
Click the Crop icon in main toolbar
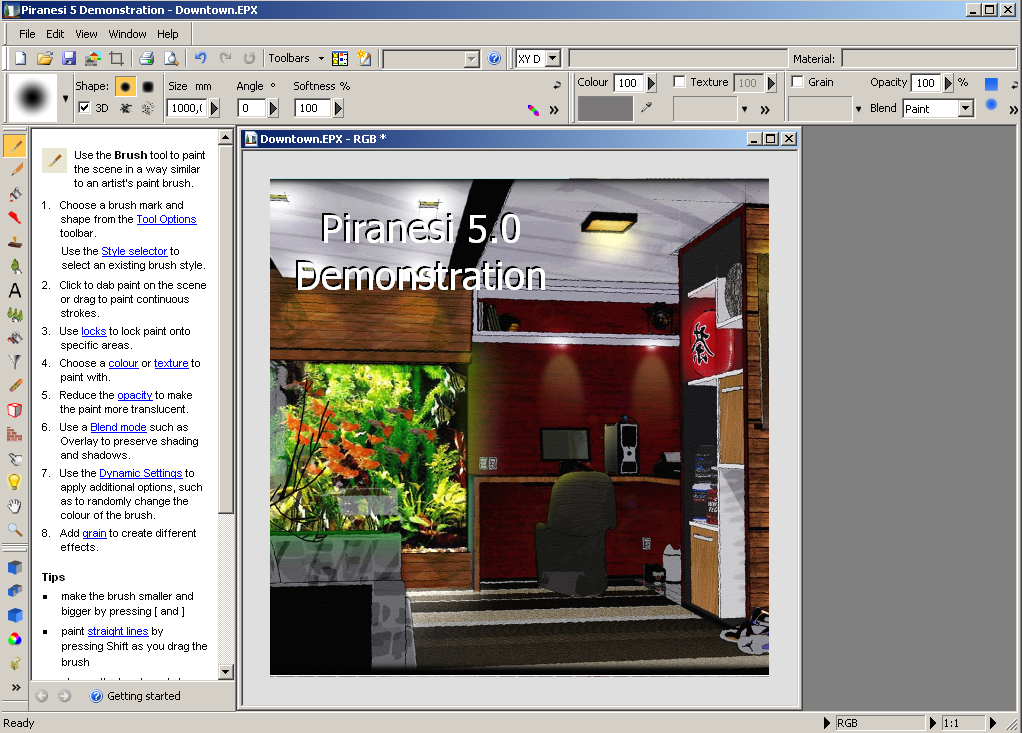pos(116,59)
